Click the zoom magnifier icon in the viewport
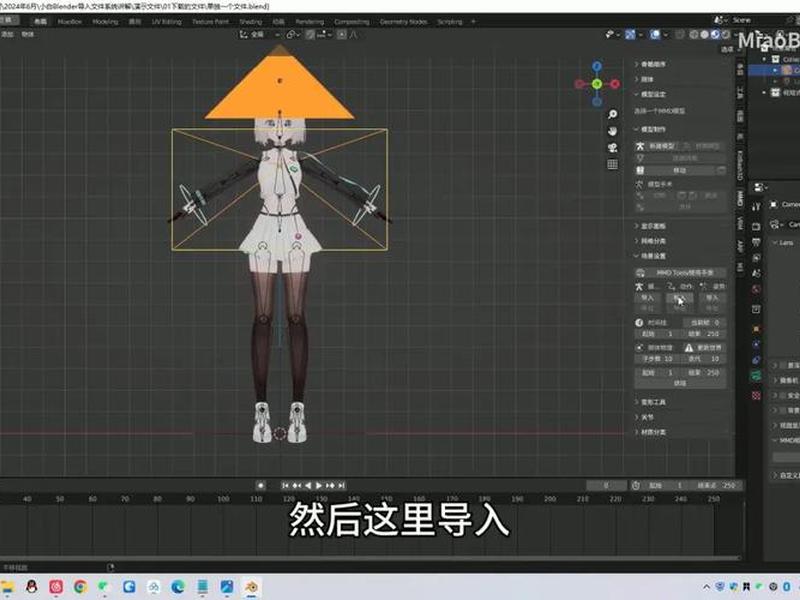800x600 pixels. (x=612, y=114)
